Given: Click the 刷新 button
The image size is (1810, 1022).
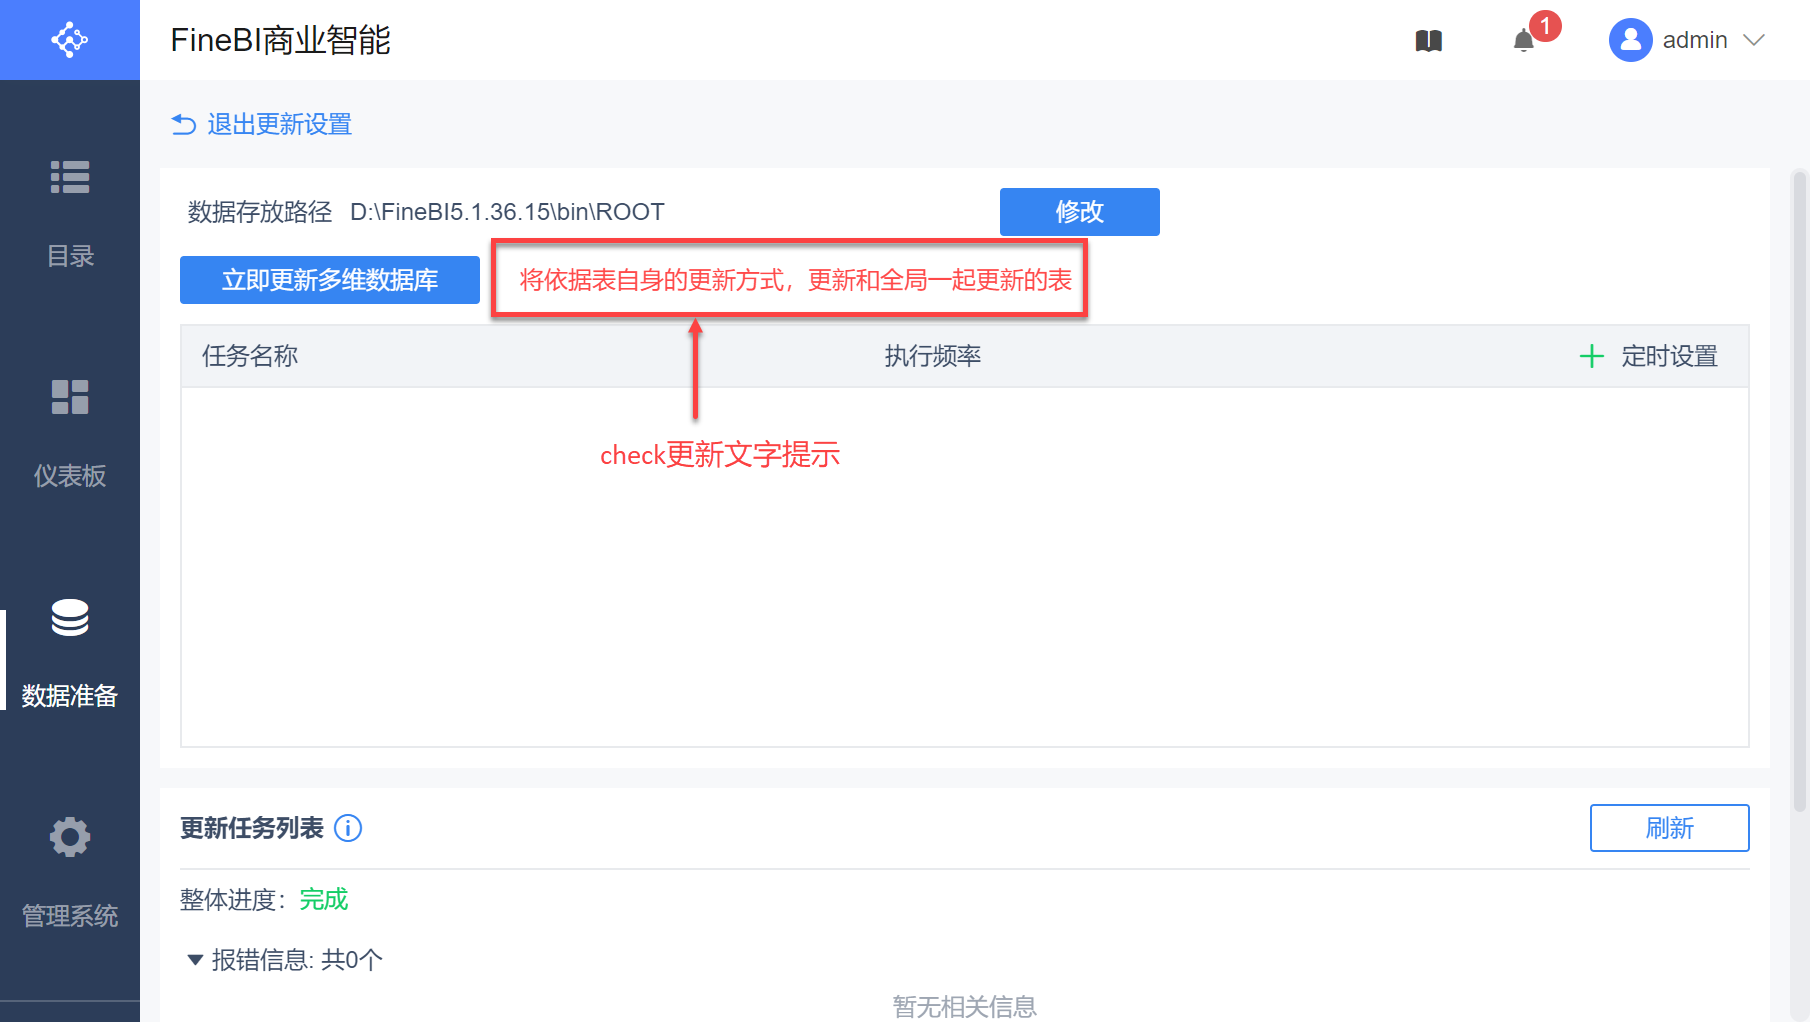Looking at the screenshot, I should (1670, 828).
